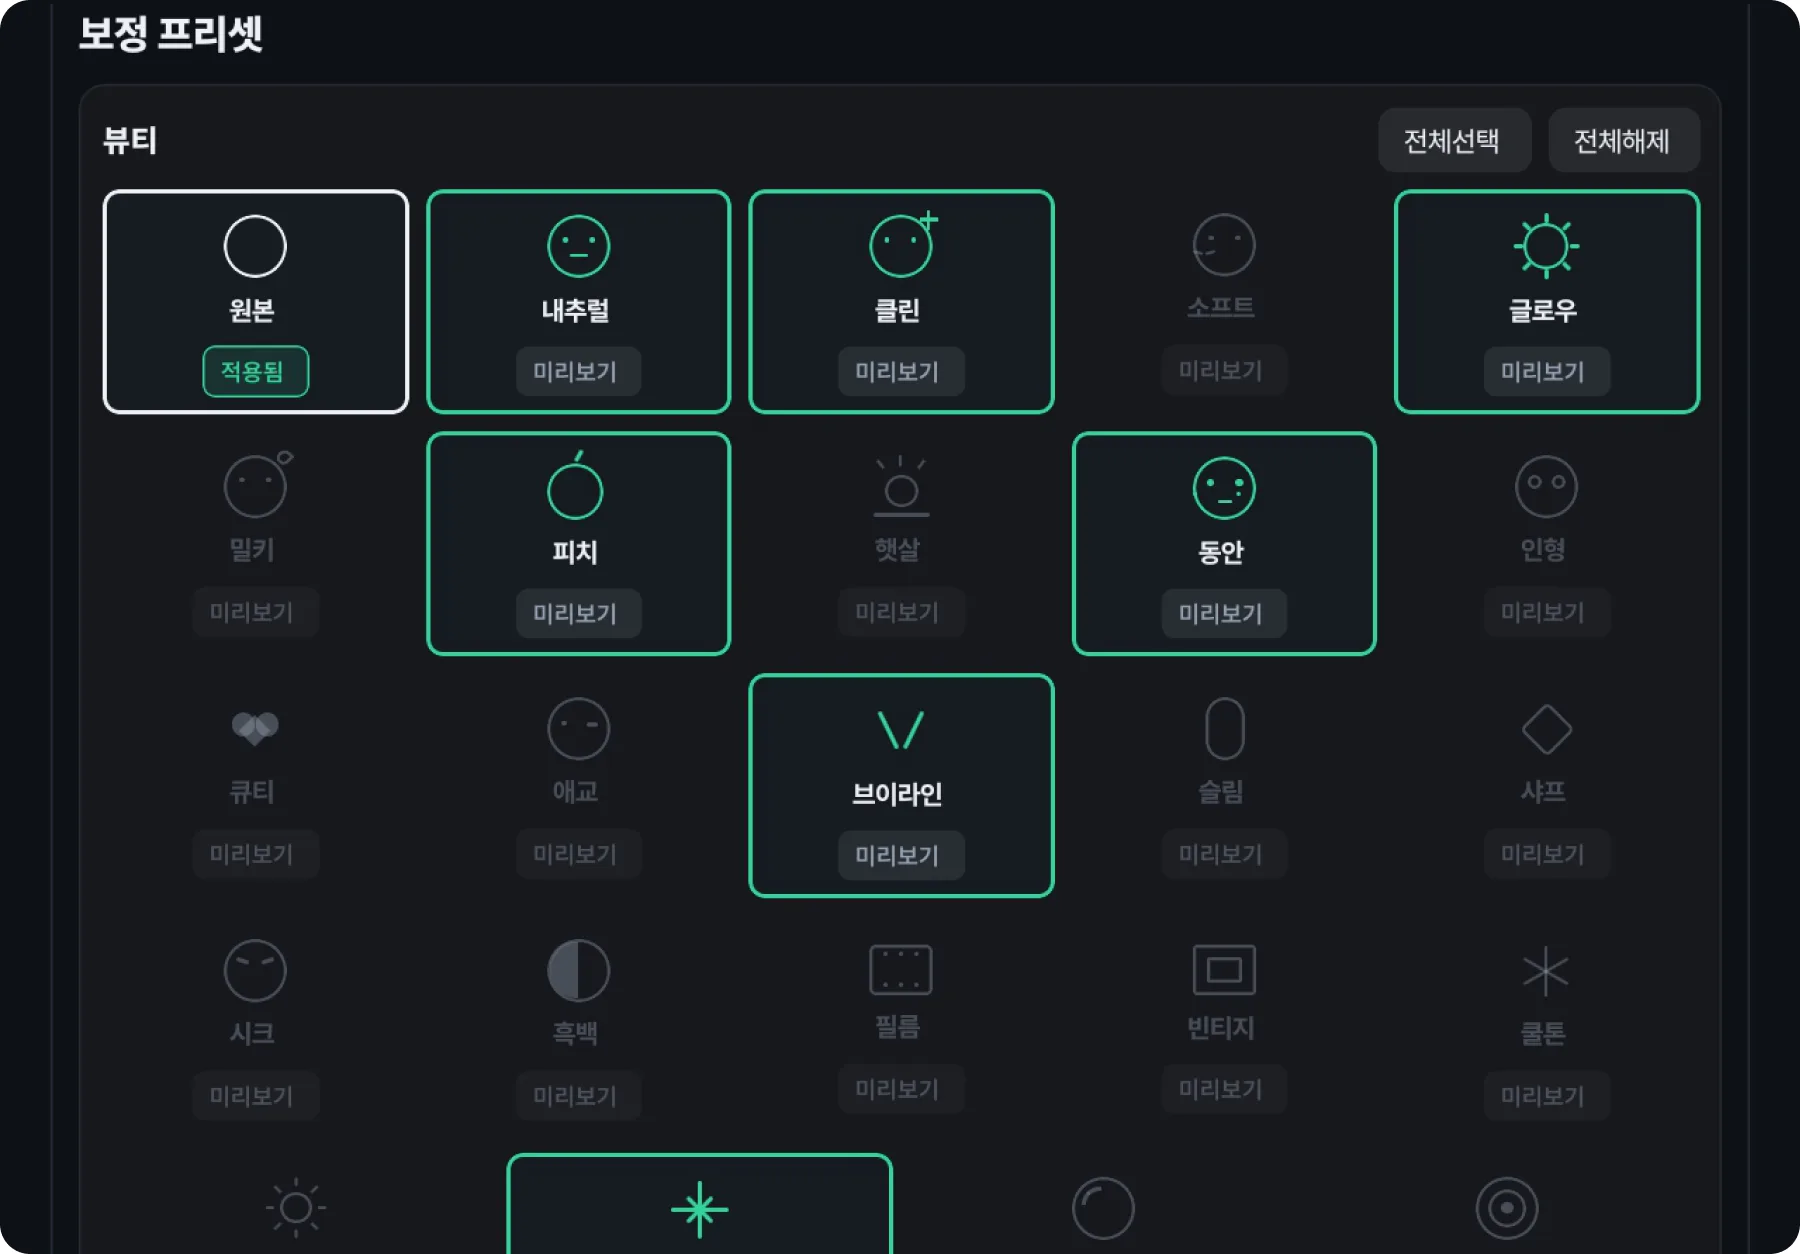Image resolution: width=1800 pixels, height=1254 pixels.
Task: Click the 빈티지 framed rectangle icon
Action: tap(1224, 970)
